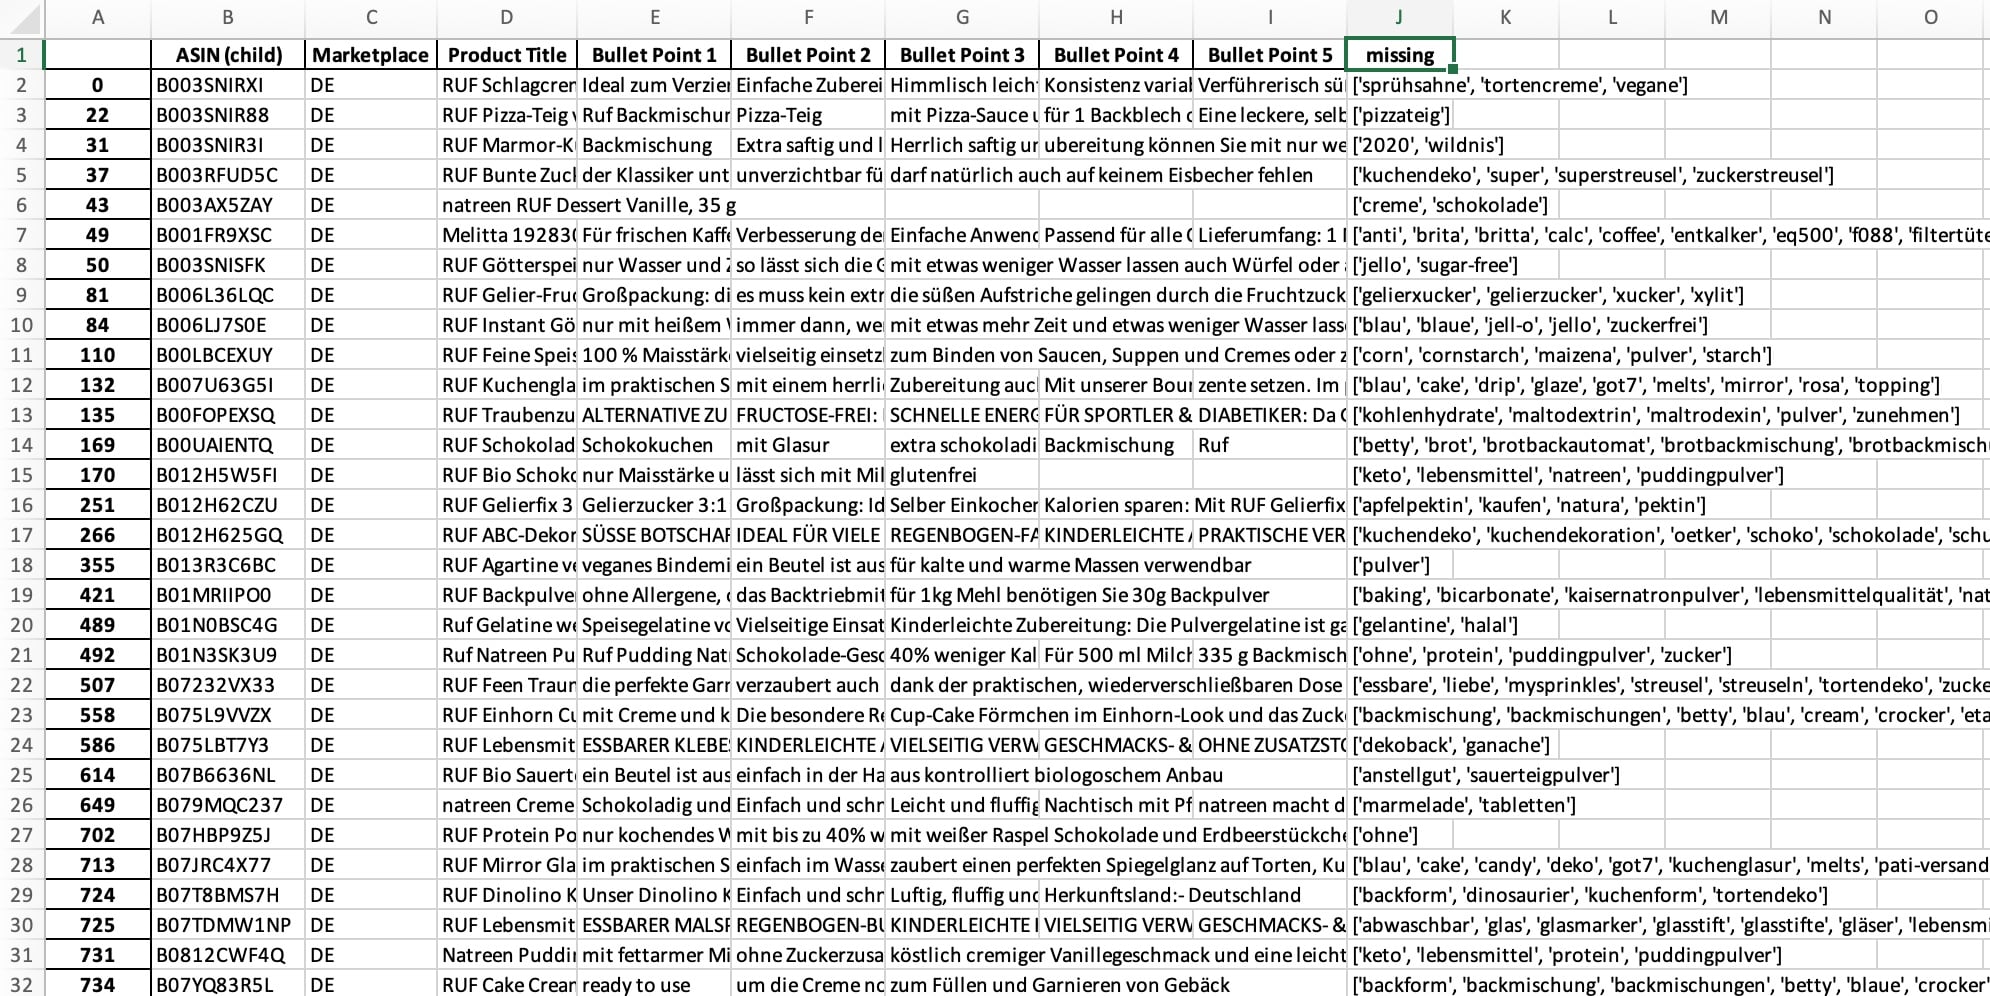The image size is (1990, 996).
Task: Click '100 % Maisstärke' bullet cell
Action: coord(654,355)
